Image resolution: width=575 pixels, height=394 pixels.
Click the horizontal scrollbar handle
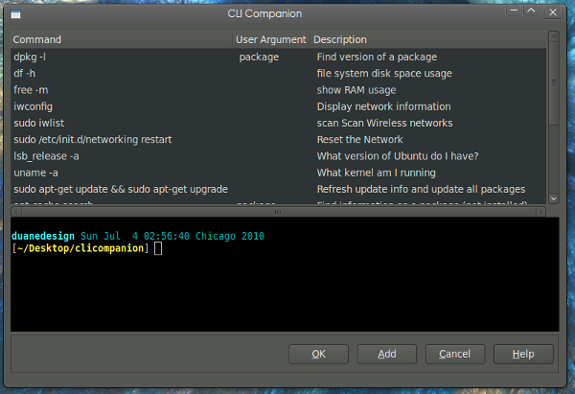point(278,212)
